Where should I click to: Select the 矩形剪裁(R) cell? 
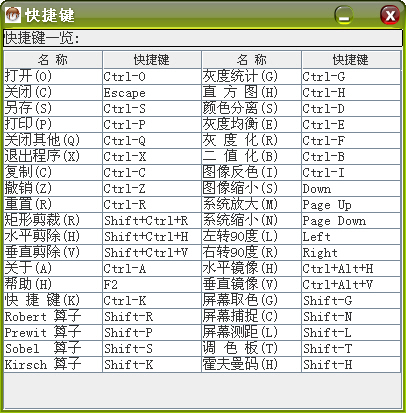click(53, 221)
